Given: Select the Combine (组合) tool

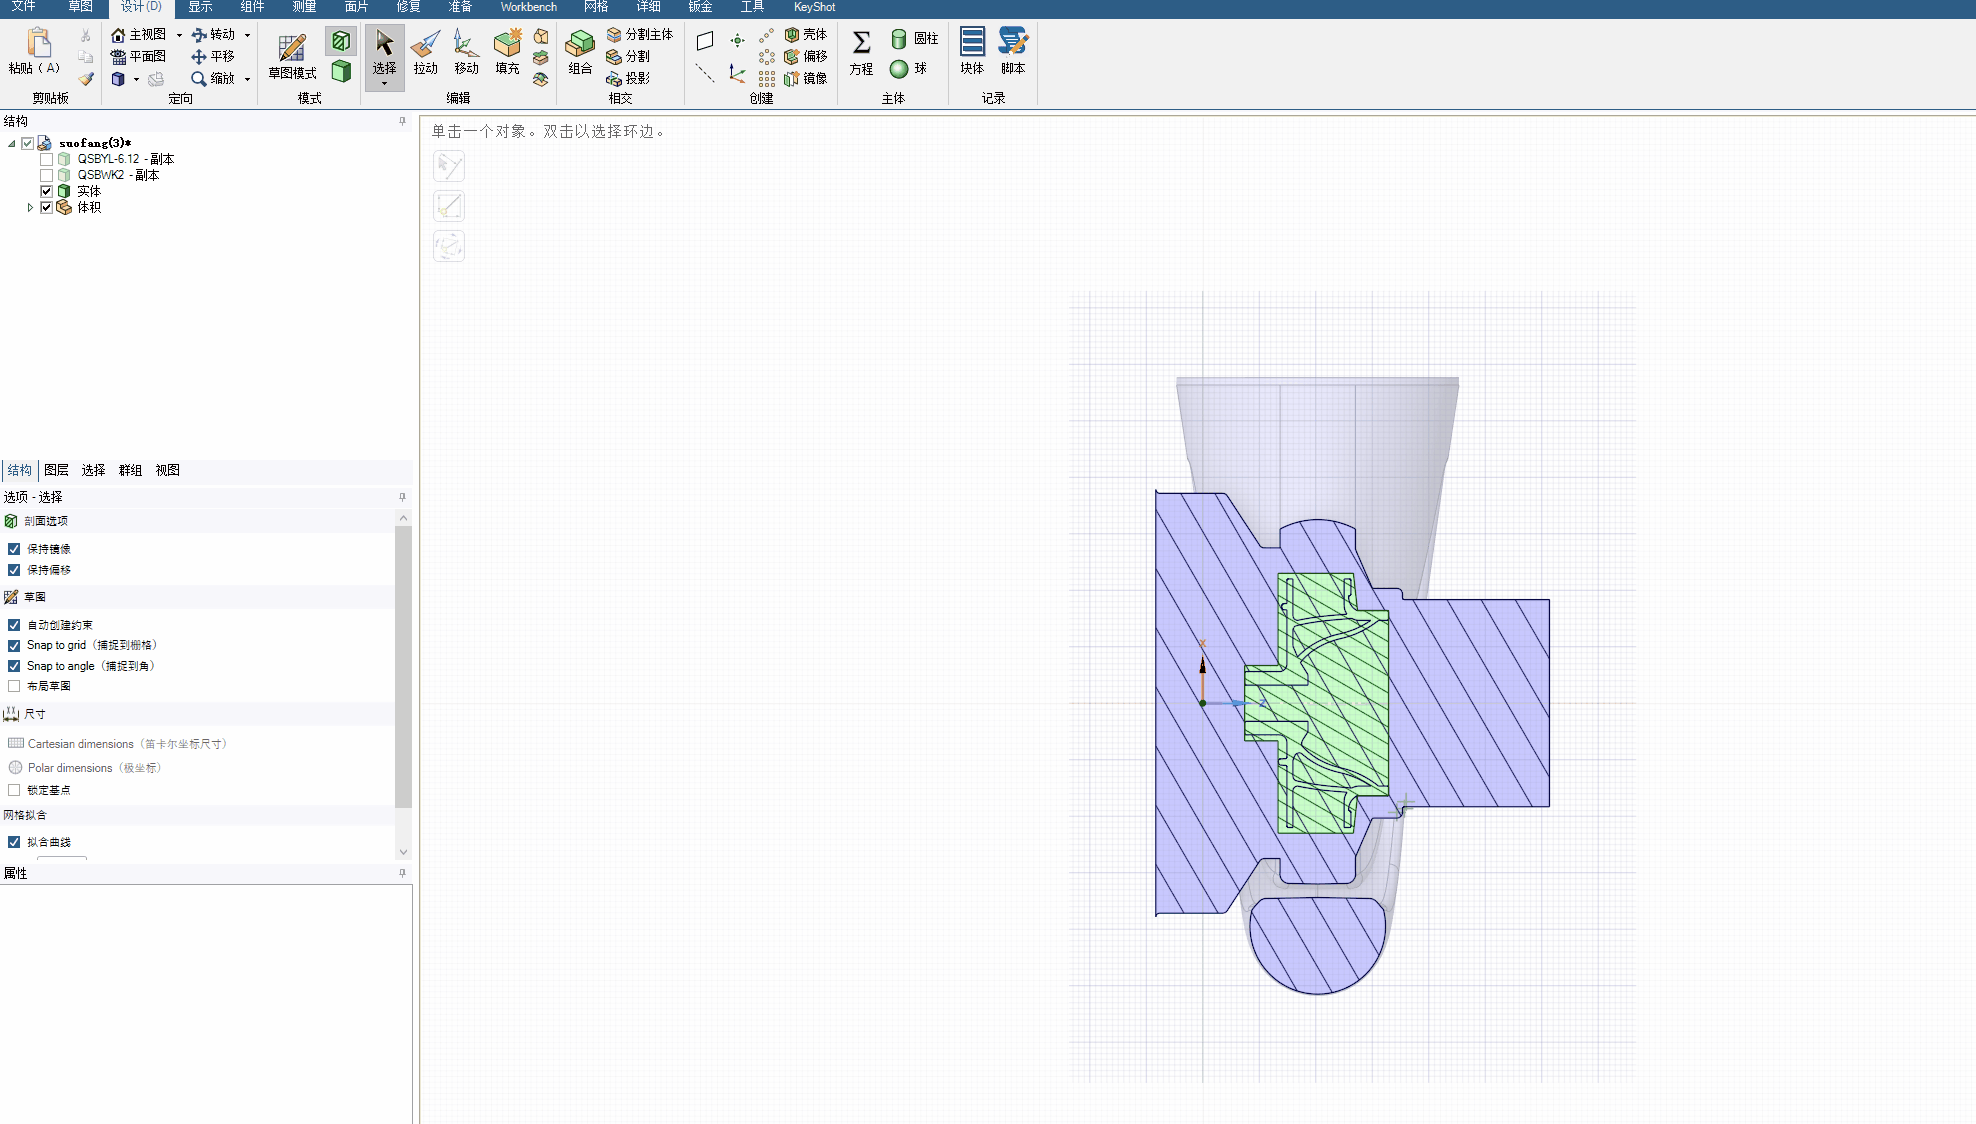Looking at the screenshot, I should tap(580, 52).
